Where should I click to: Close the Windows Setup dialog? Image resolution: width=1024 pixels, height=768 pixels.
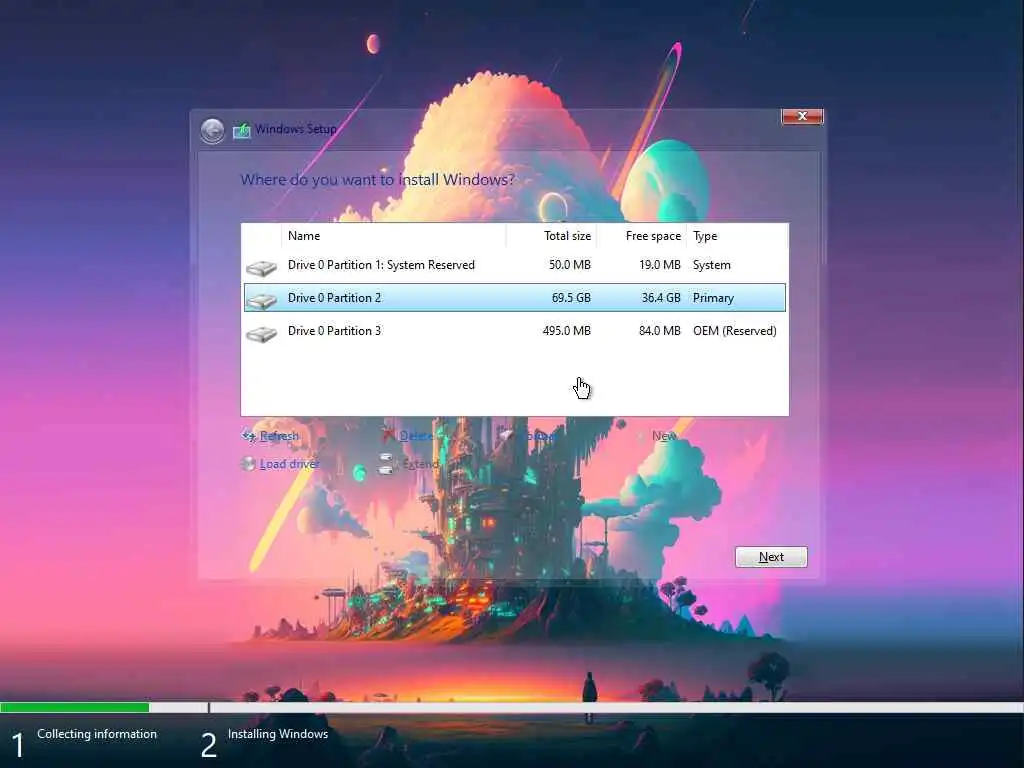click(802, 116)
